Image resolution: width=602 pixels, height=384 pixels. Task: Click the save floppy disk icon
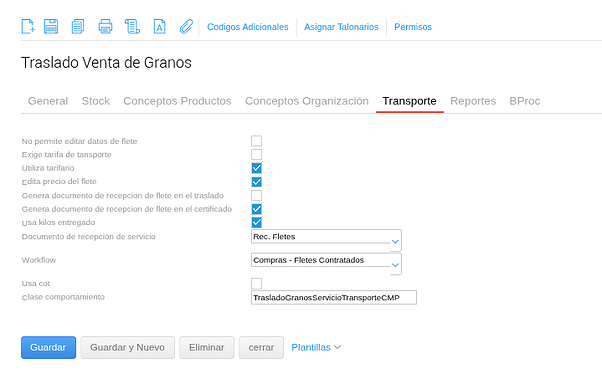pos(51,26)
